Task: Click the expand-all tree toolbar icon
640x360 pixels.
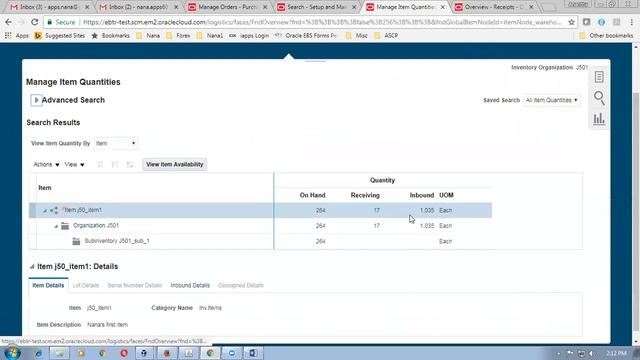Action: click(100, 164)
